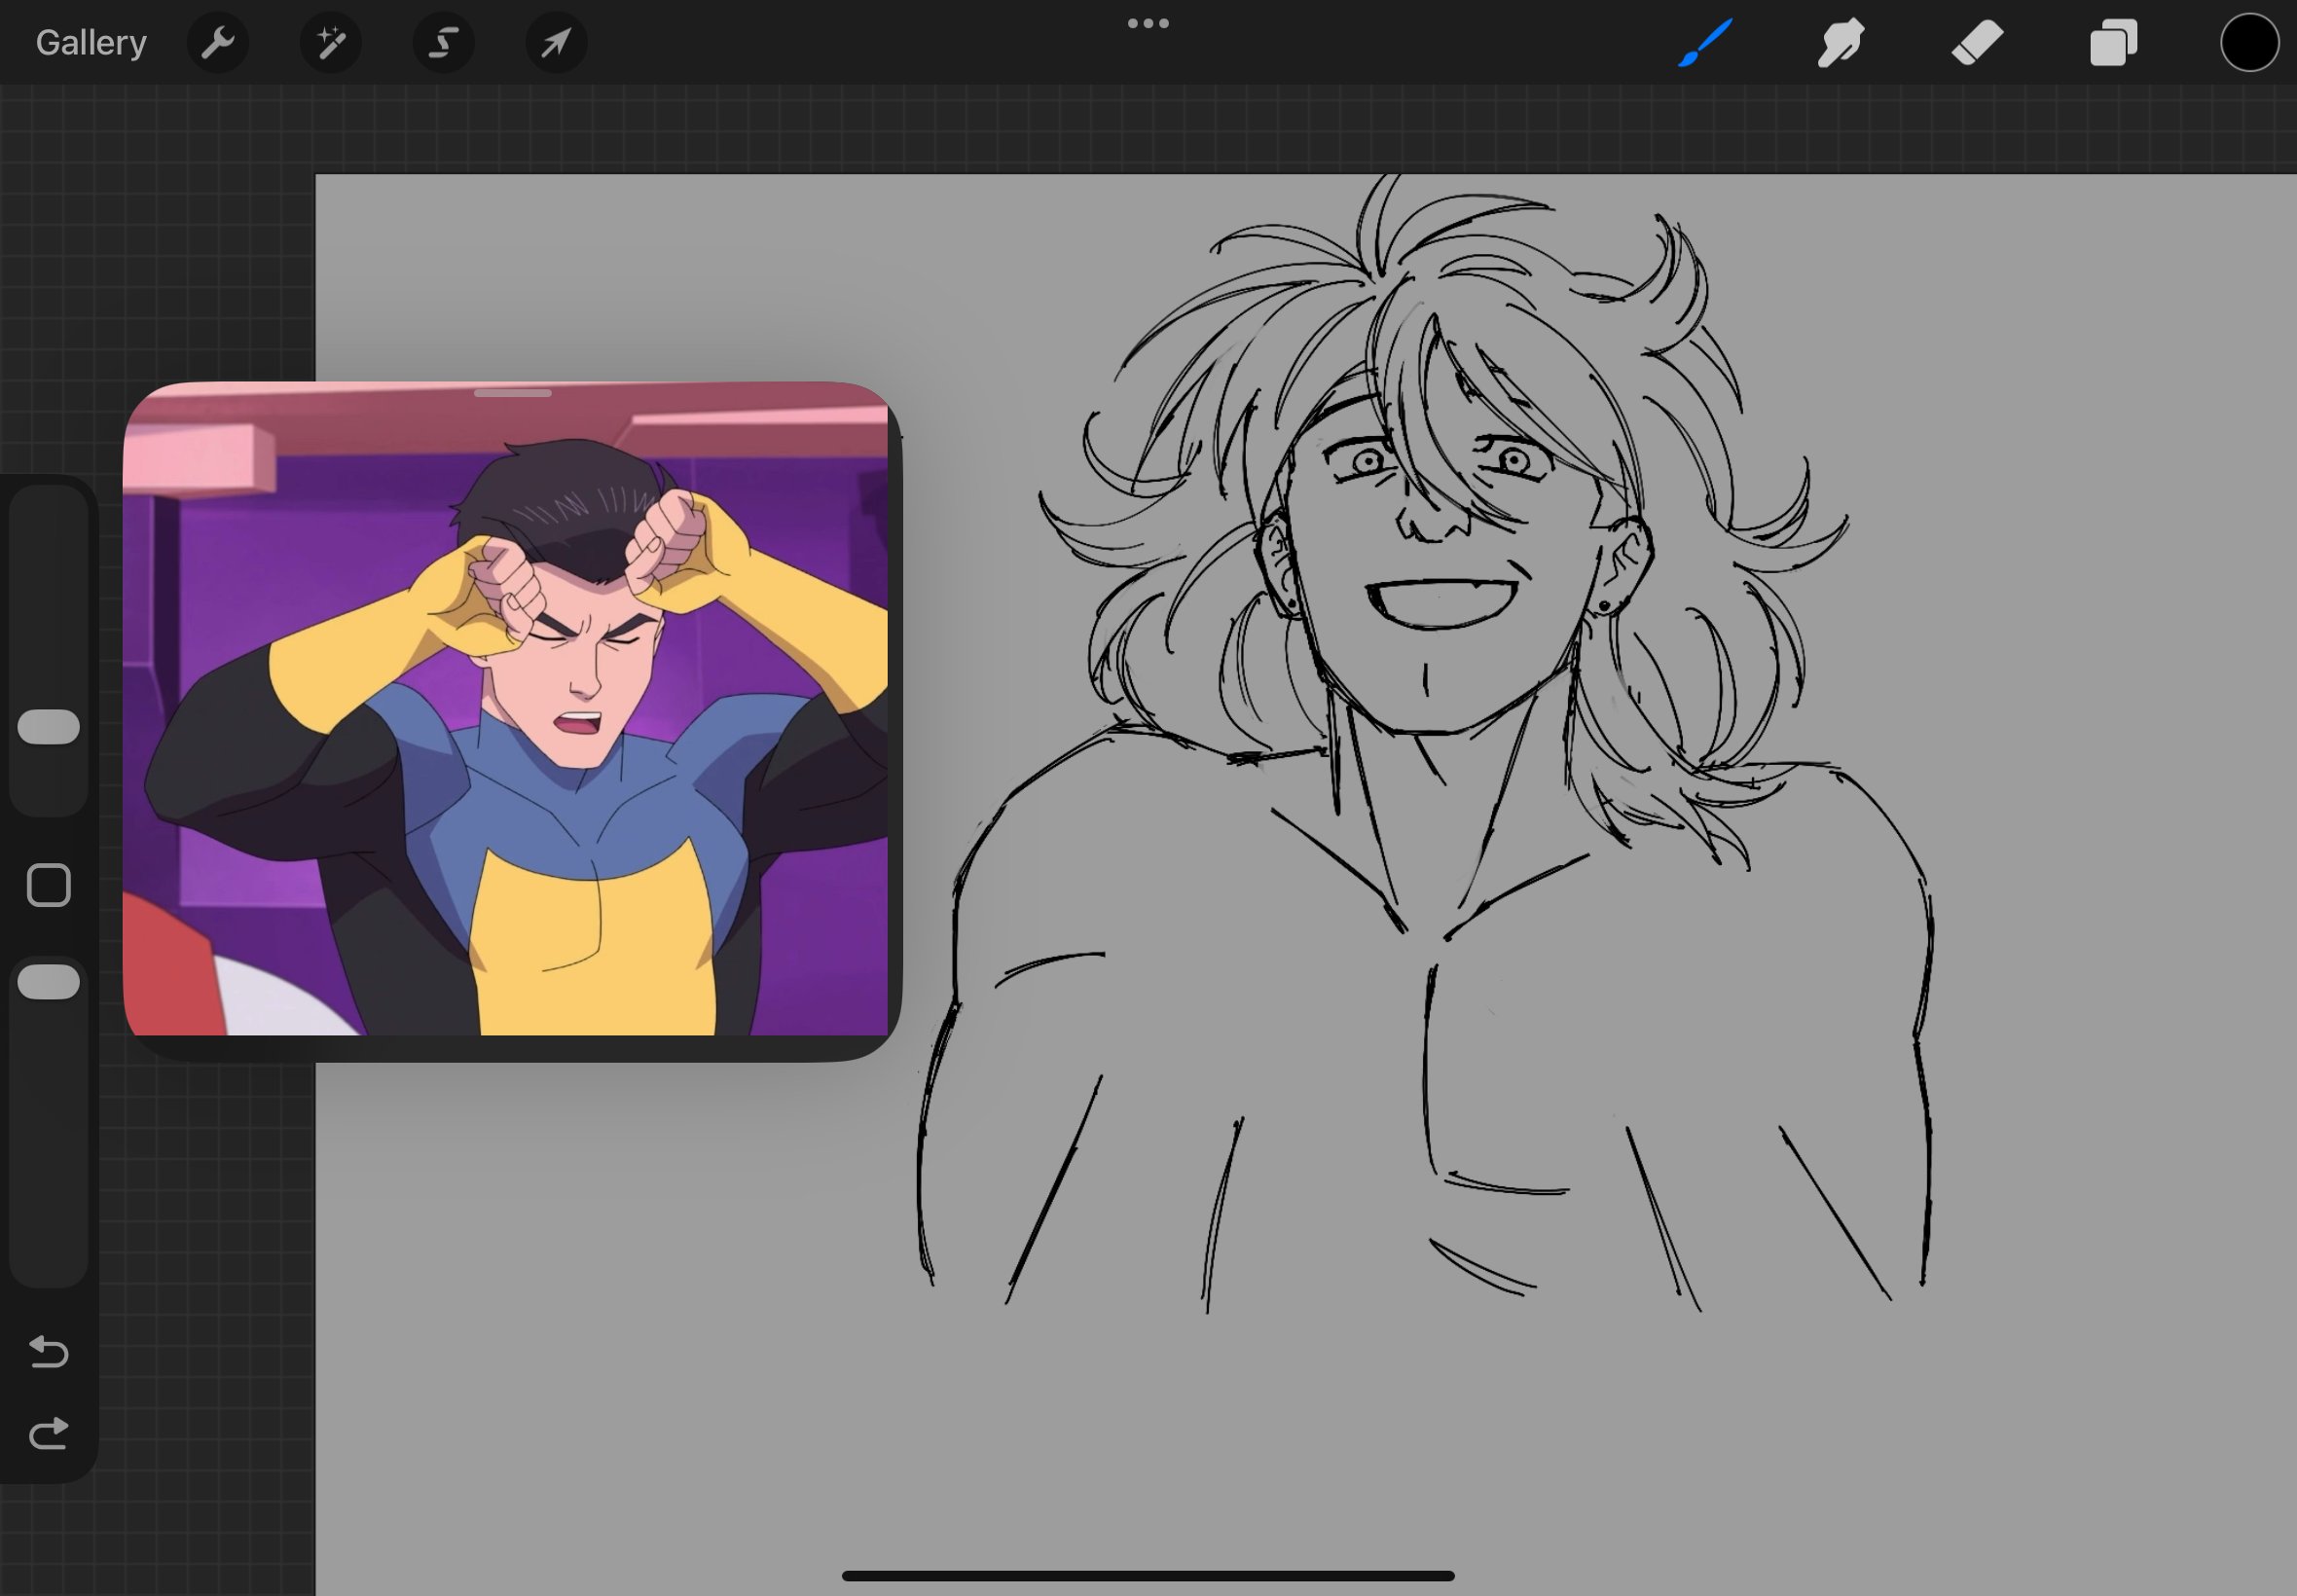Activate the Transform arrow tool

tap(556, 43)
